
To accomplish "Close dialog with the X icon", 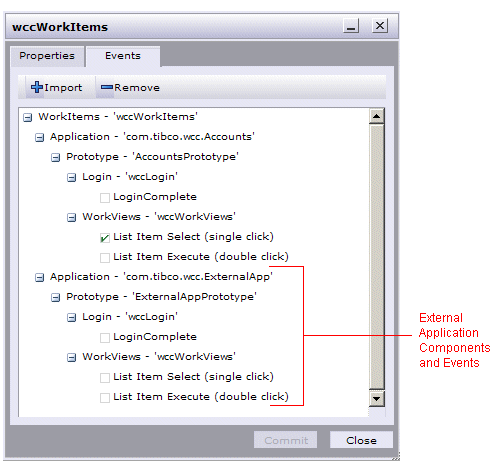I will tap(380, 26).
